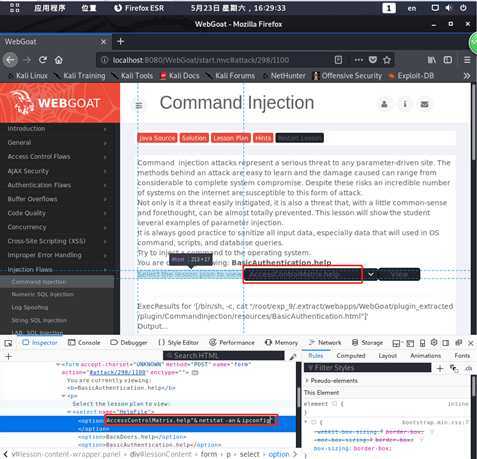Viewport: 477px width, 459px height.
Task: Toggle the Firefox sidebar view icon
Action: tap(448, 60)
